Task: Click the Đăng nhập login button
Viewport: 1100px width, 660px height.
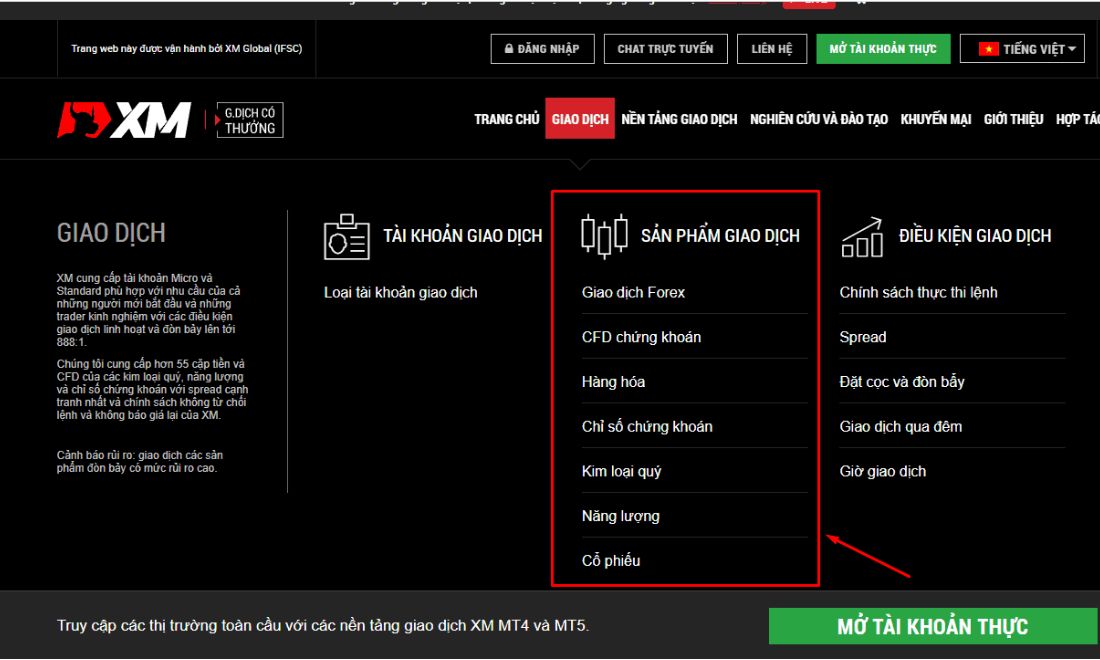Action: [542, 49]
